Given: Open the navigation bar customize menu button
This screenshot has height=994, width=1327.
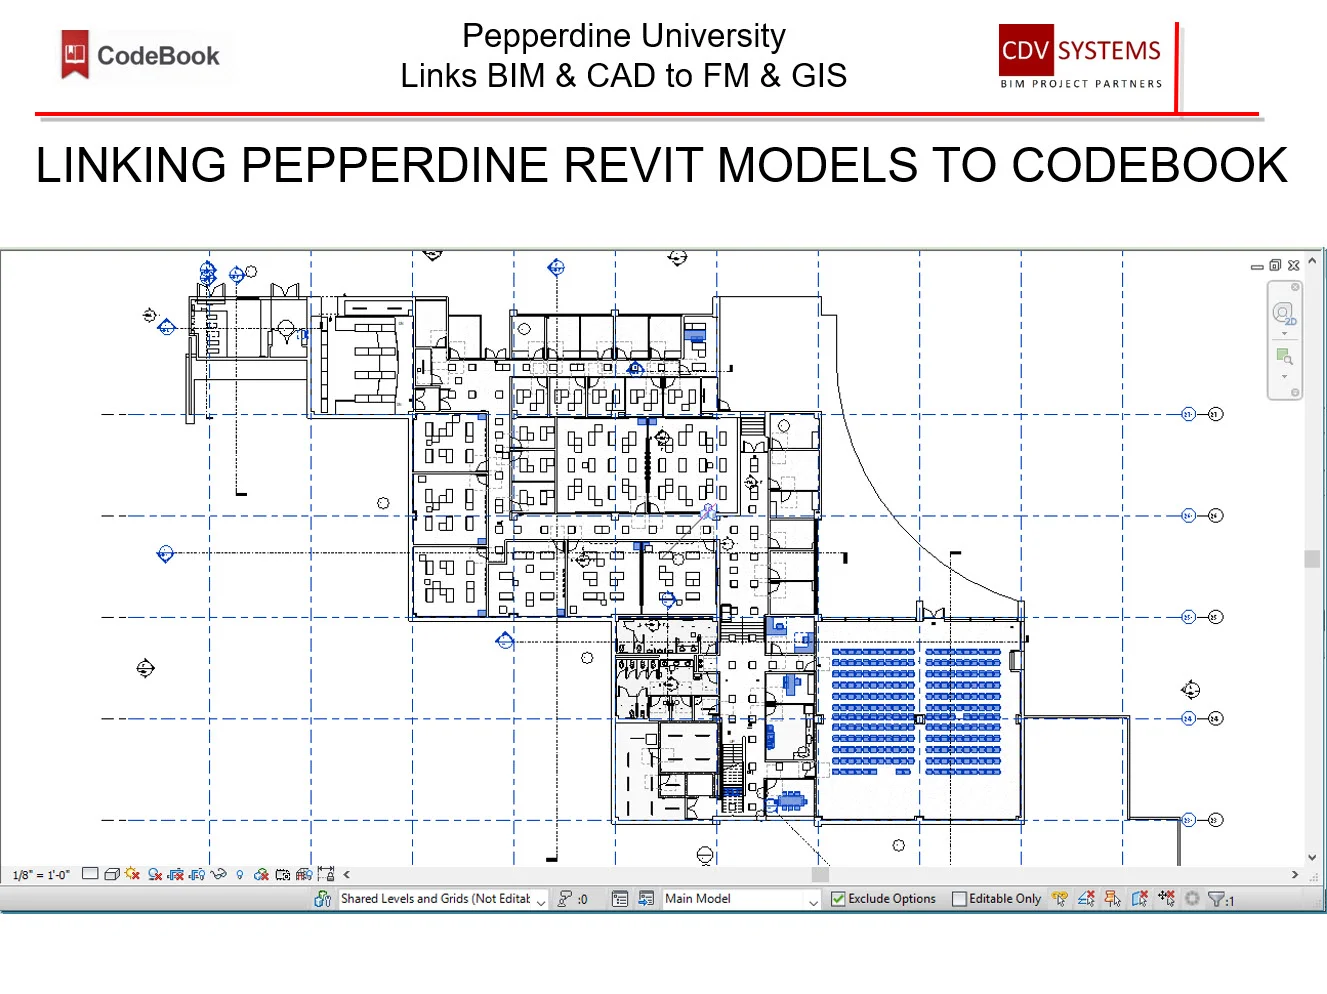Looking at the screenshot, I should pos(1295,392).
